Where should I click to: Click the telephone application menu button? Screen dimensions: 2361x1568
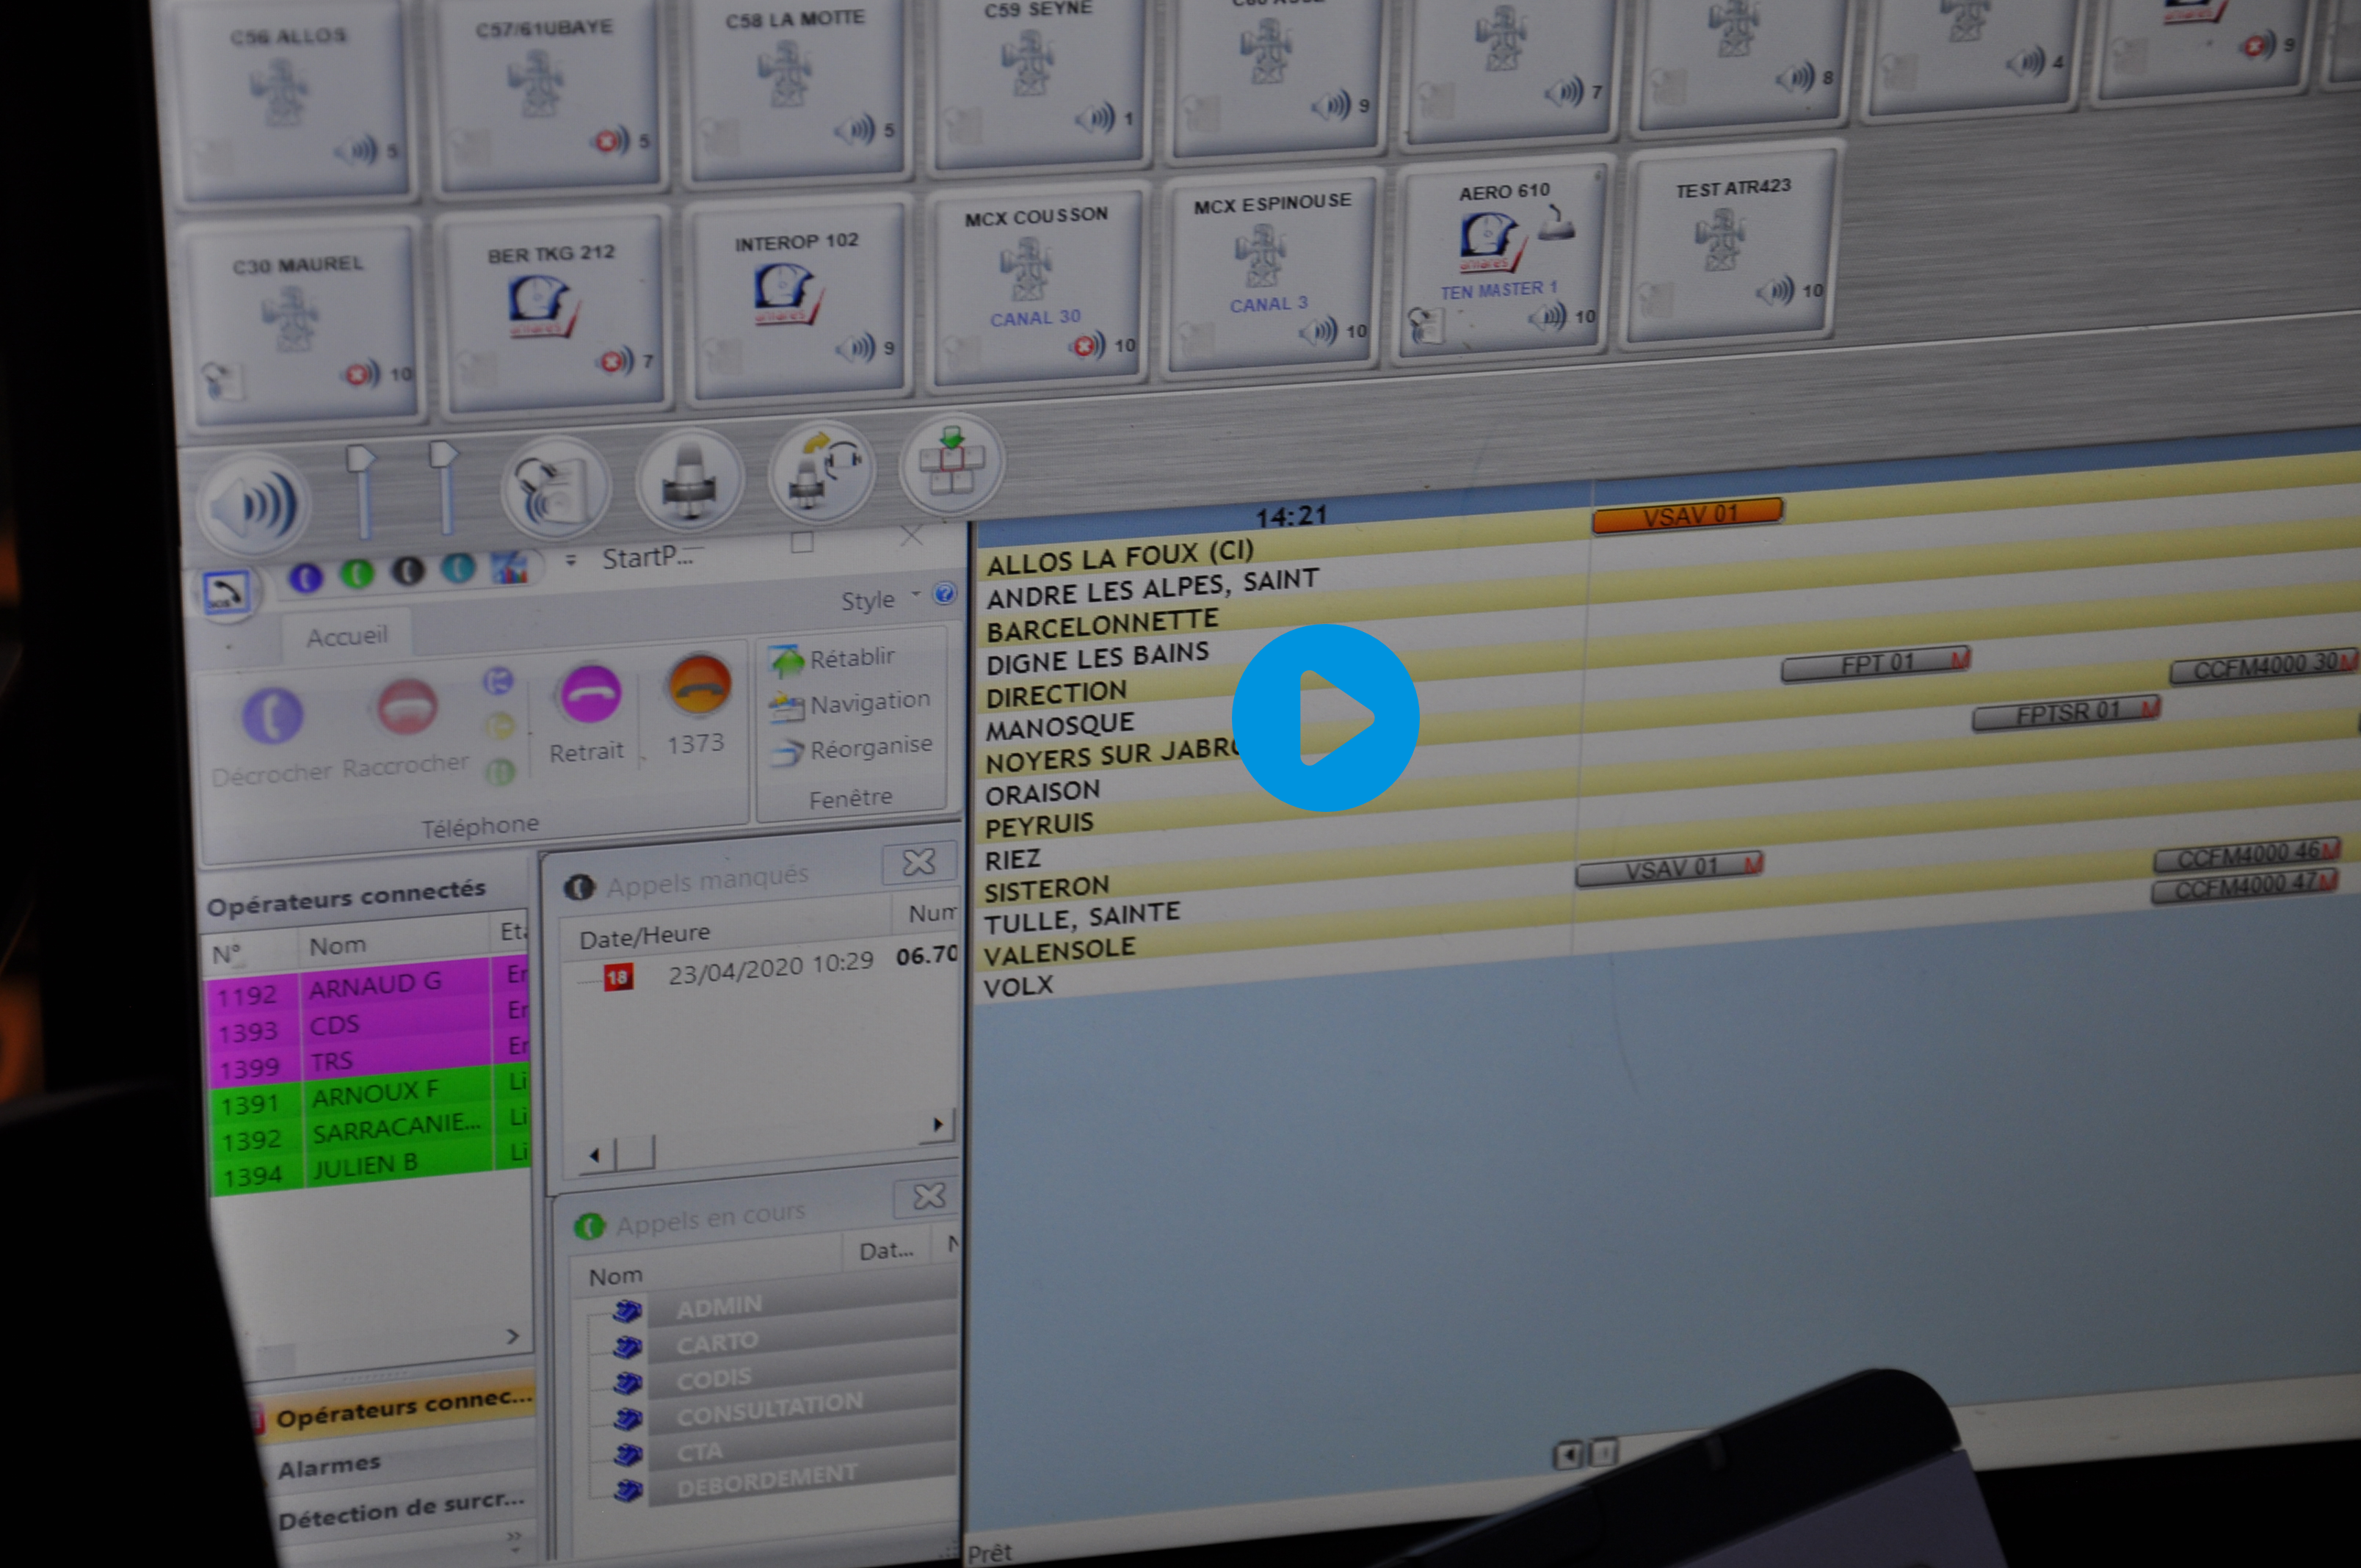coord(226,592)
